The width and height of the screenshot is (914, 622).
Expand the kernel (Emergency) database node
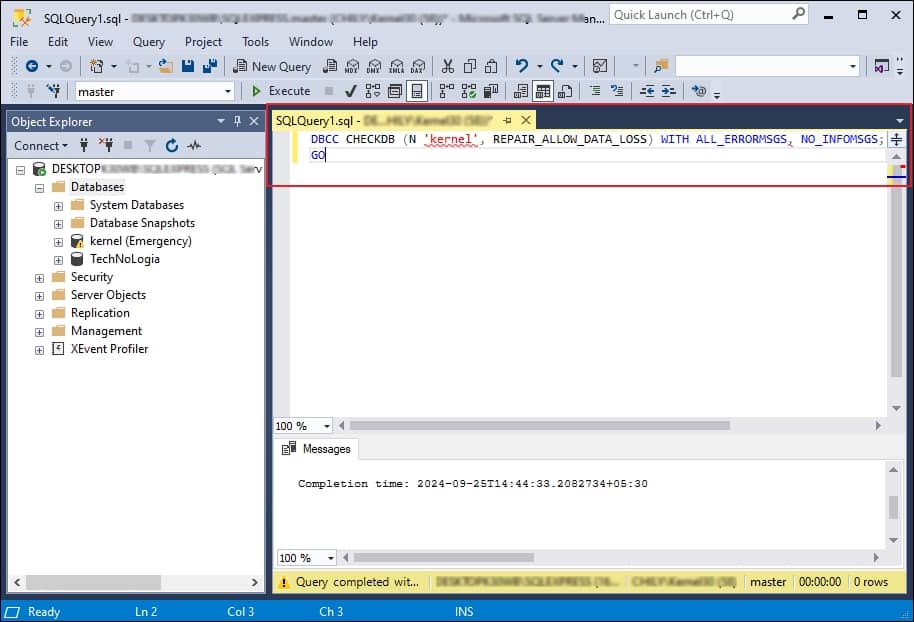click(x=58, y=242)
